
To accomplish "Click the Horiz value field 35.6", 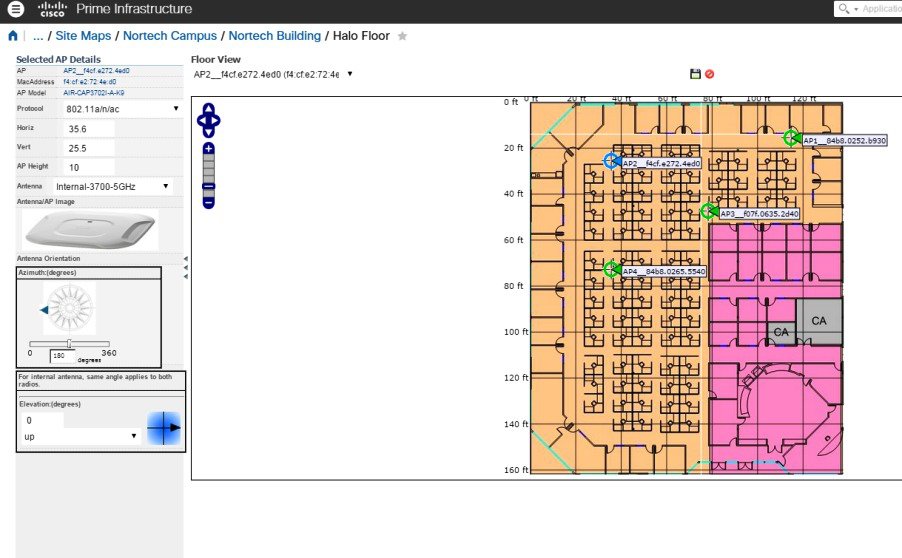I will 89,129.
